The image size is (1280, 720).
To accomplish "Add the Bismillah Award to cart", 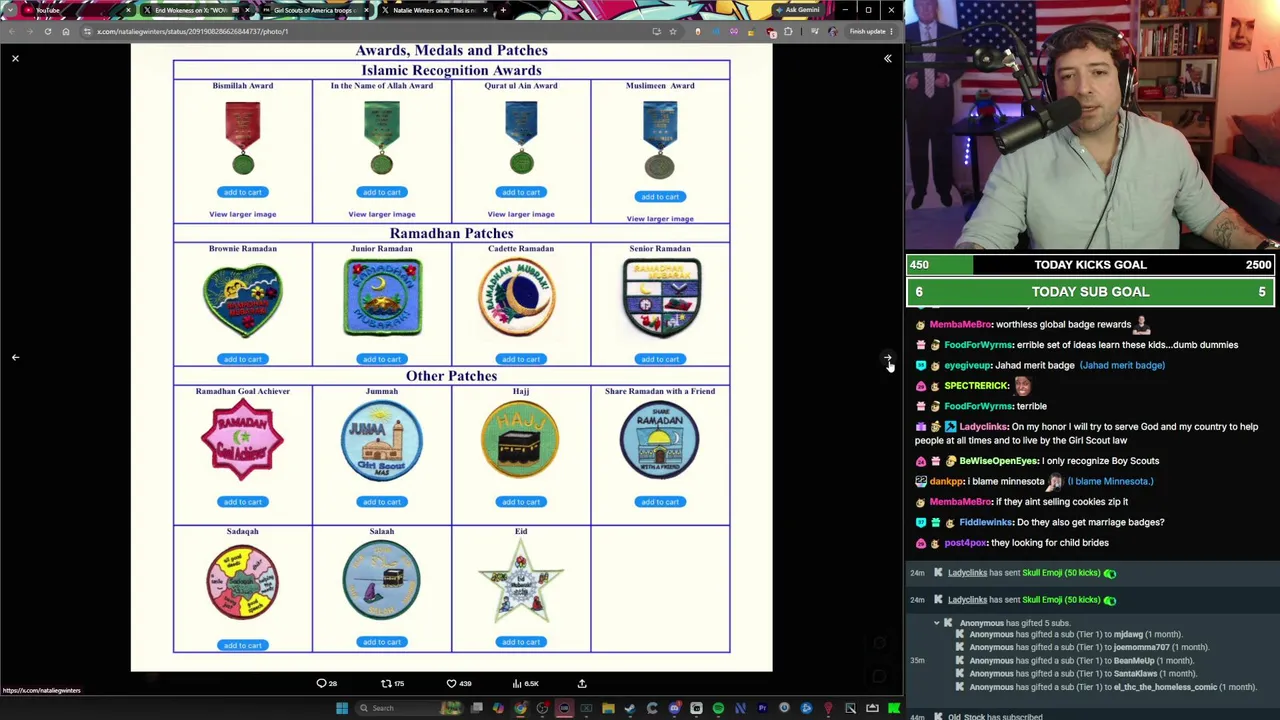I will click(242, 192).
